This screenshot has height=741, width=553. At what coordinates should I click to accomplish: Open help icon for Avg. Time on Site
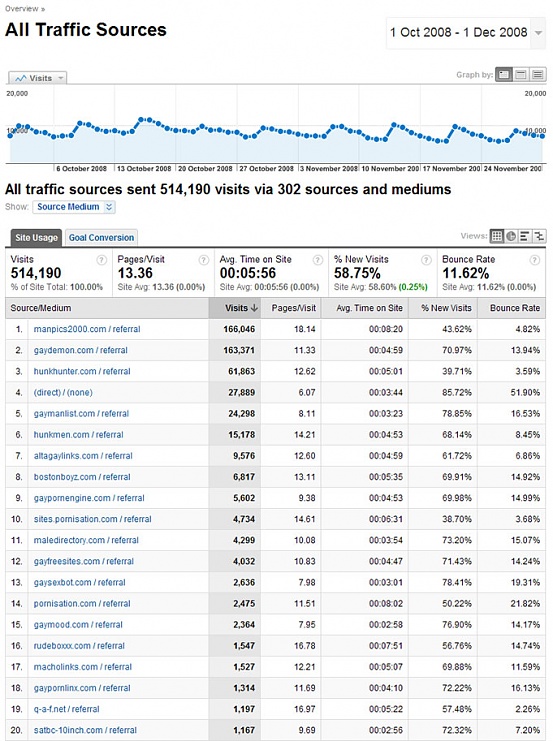[318, 259]
